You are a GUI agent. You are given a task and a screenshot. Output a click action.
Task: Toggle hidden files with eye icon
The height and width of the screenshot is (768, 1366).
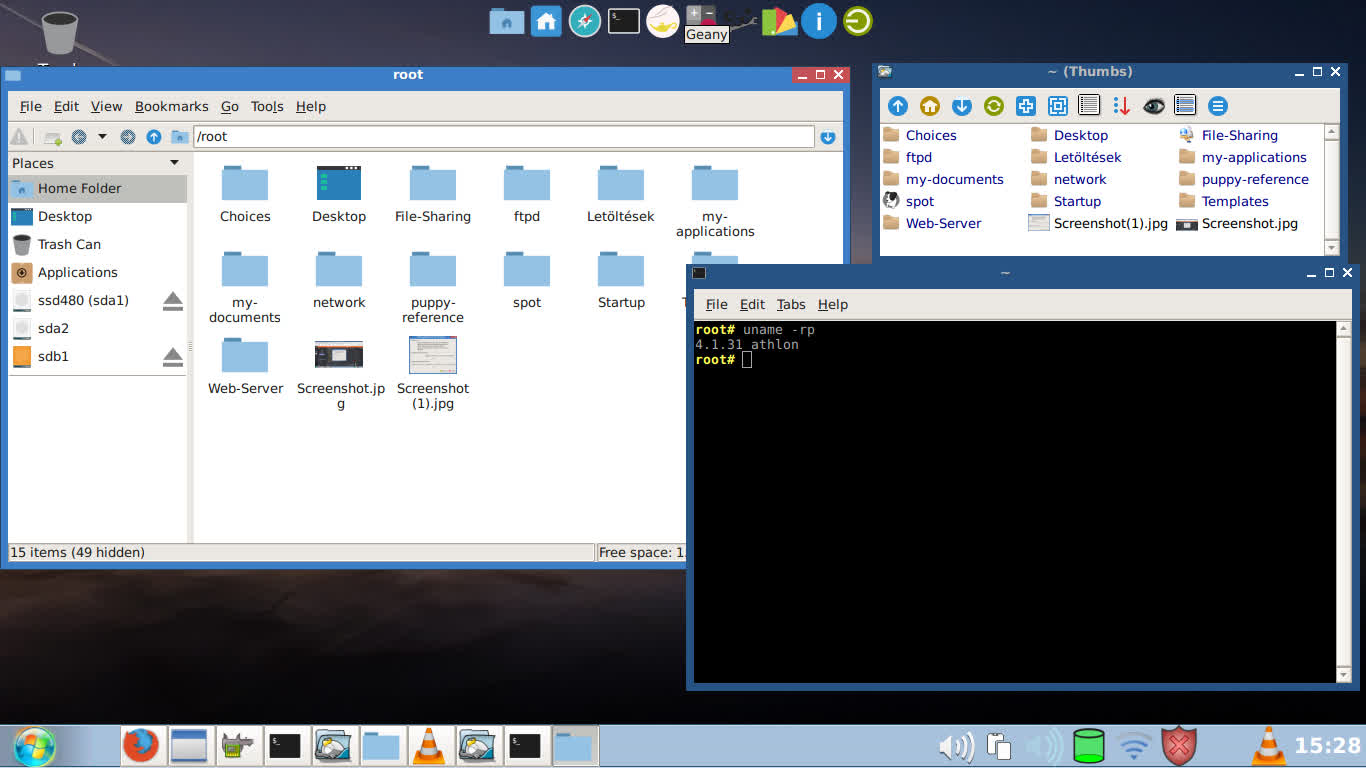pos(1154,106)
